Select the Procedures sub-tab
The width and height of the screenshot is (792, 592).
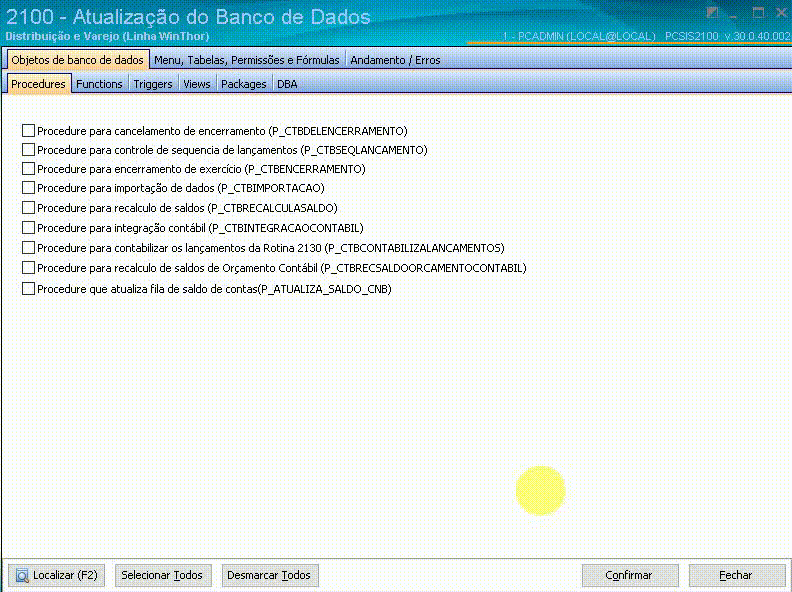pyautogui.click(x=38, y=84)
